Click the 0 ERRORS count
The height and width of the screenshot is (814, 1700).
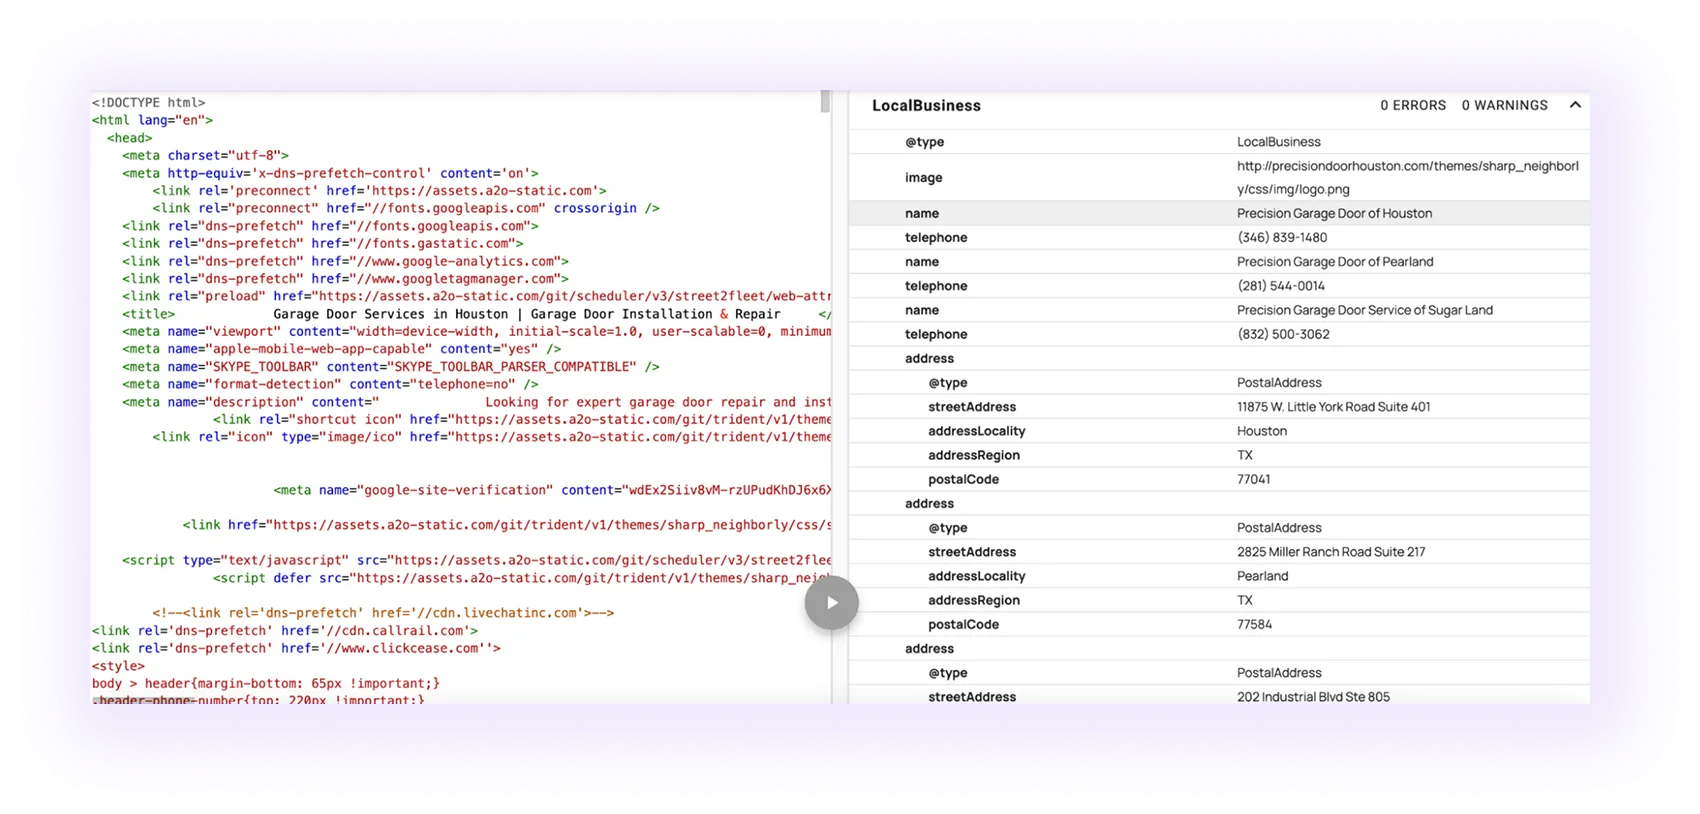1413,105
